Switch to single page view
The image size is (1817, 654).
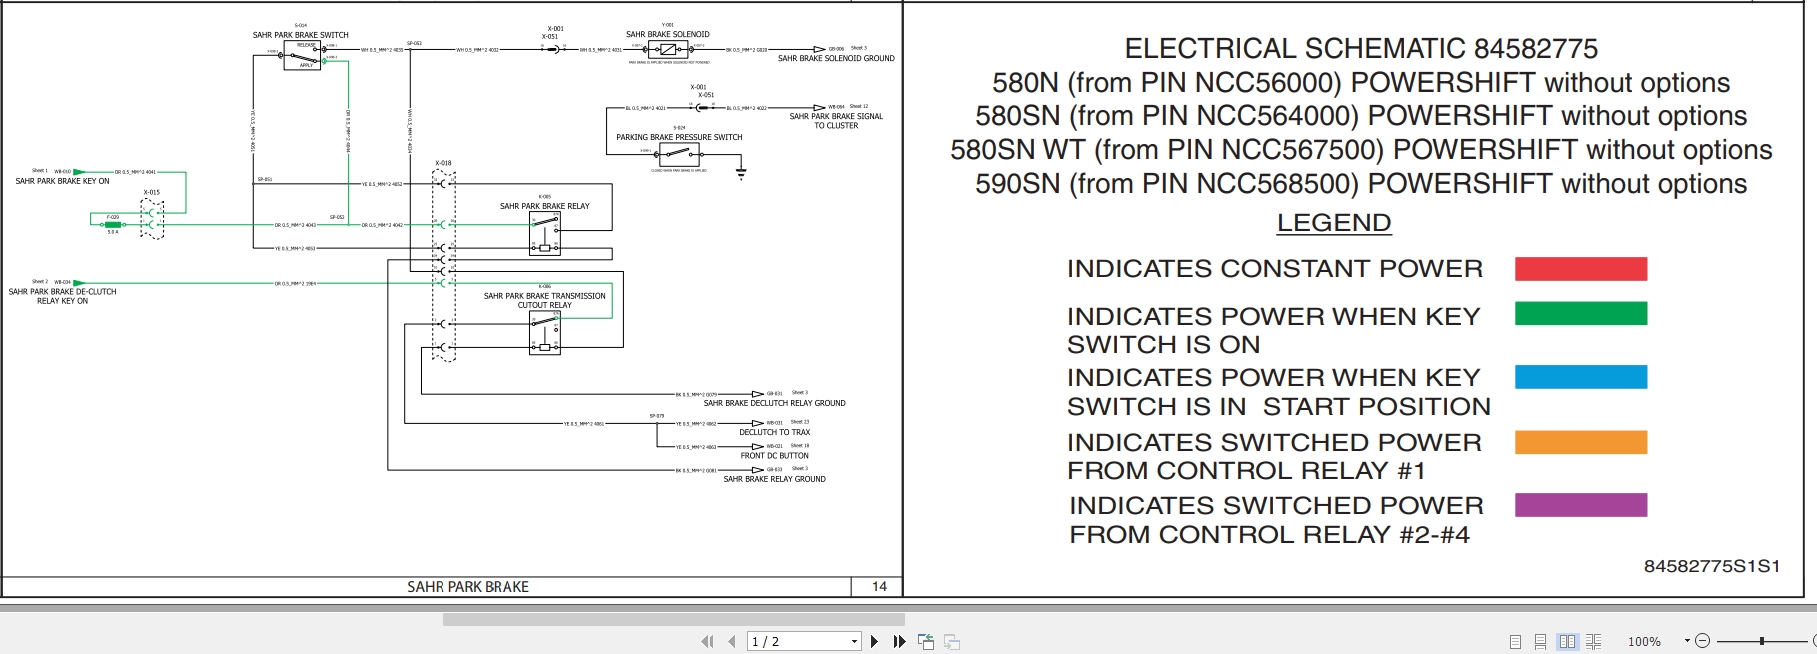(x=1515, y=642)
